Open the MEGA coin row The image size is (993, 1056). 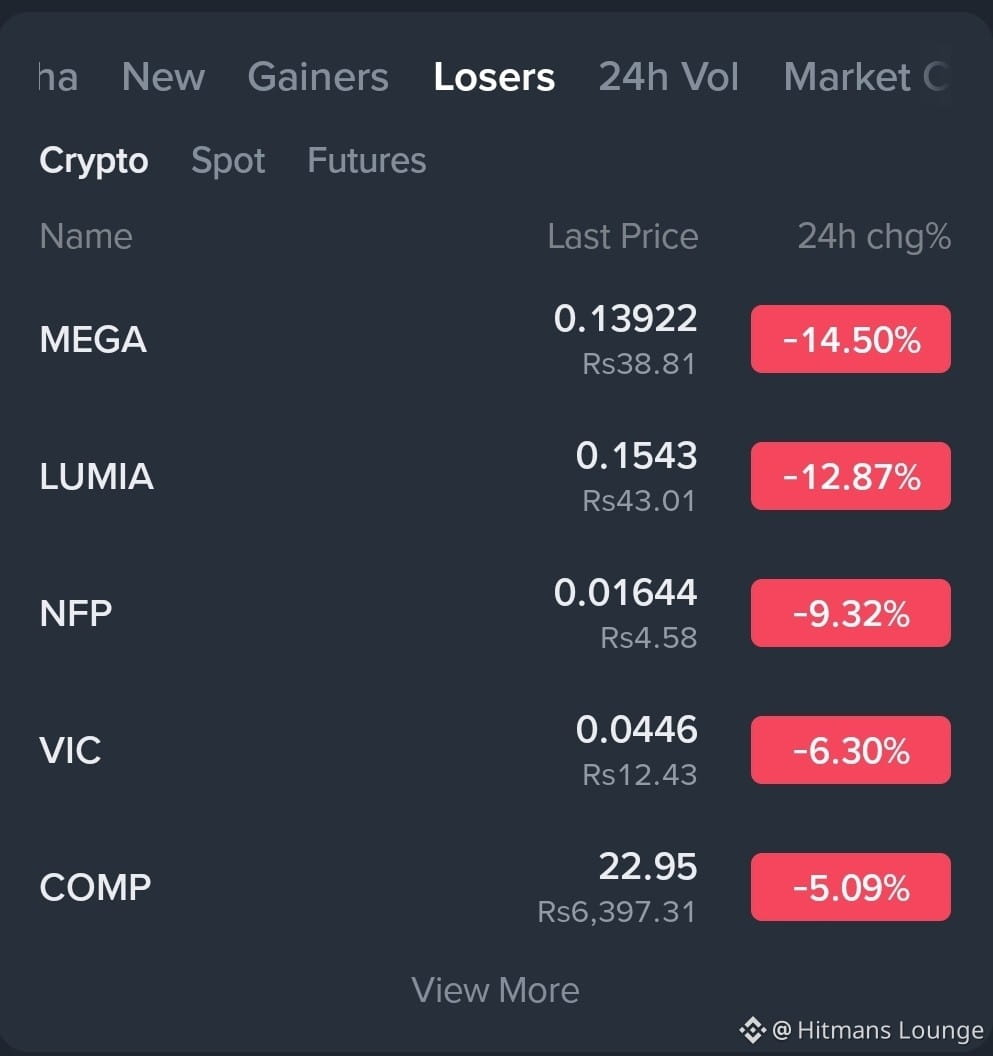coord(495,339)
